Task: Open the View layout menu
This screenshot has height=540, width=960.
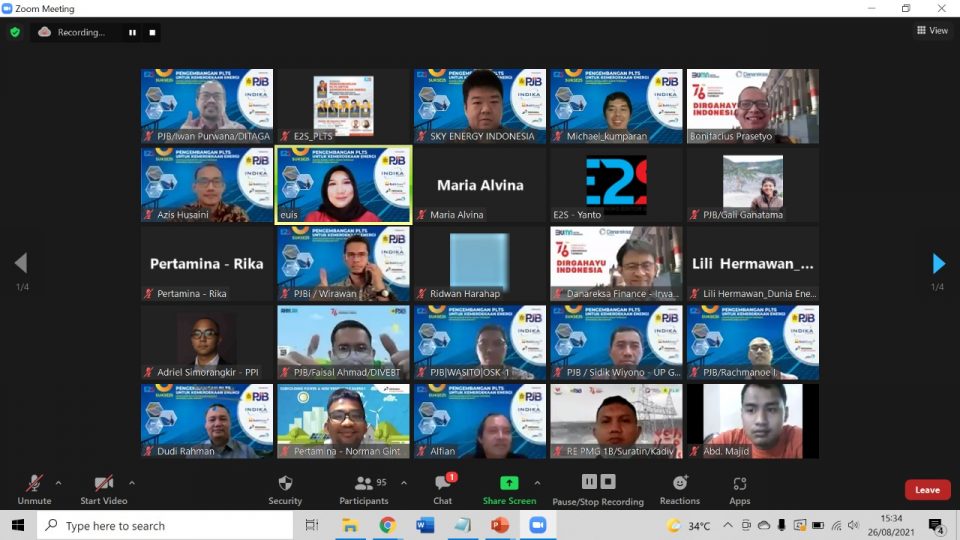Action: 932,30
